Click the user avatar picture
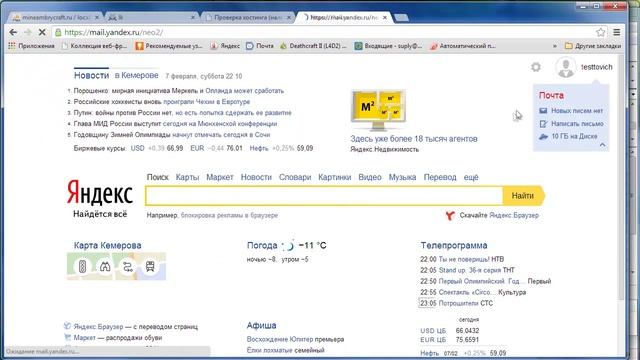The width and height of the screenshot is (640, 360). tap(566, 67)
